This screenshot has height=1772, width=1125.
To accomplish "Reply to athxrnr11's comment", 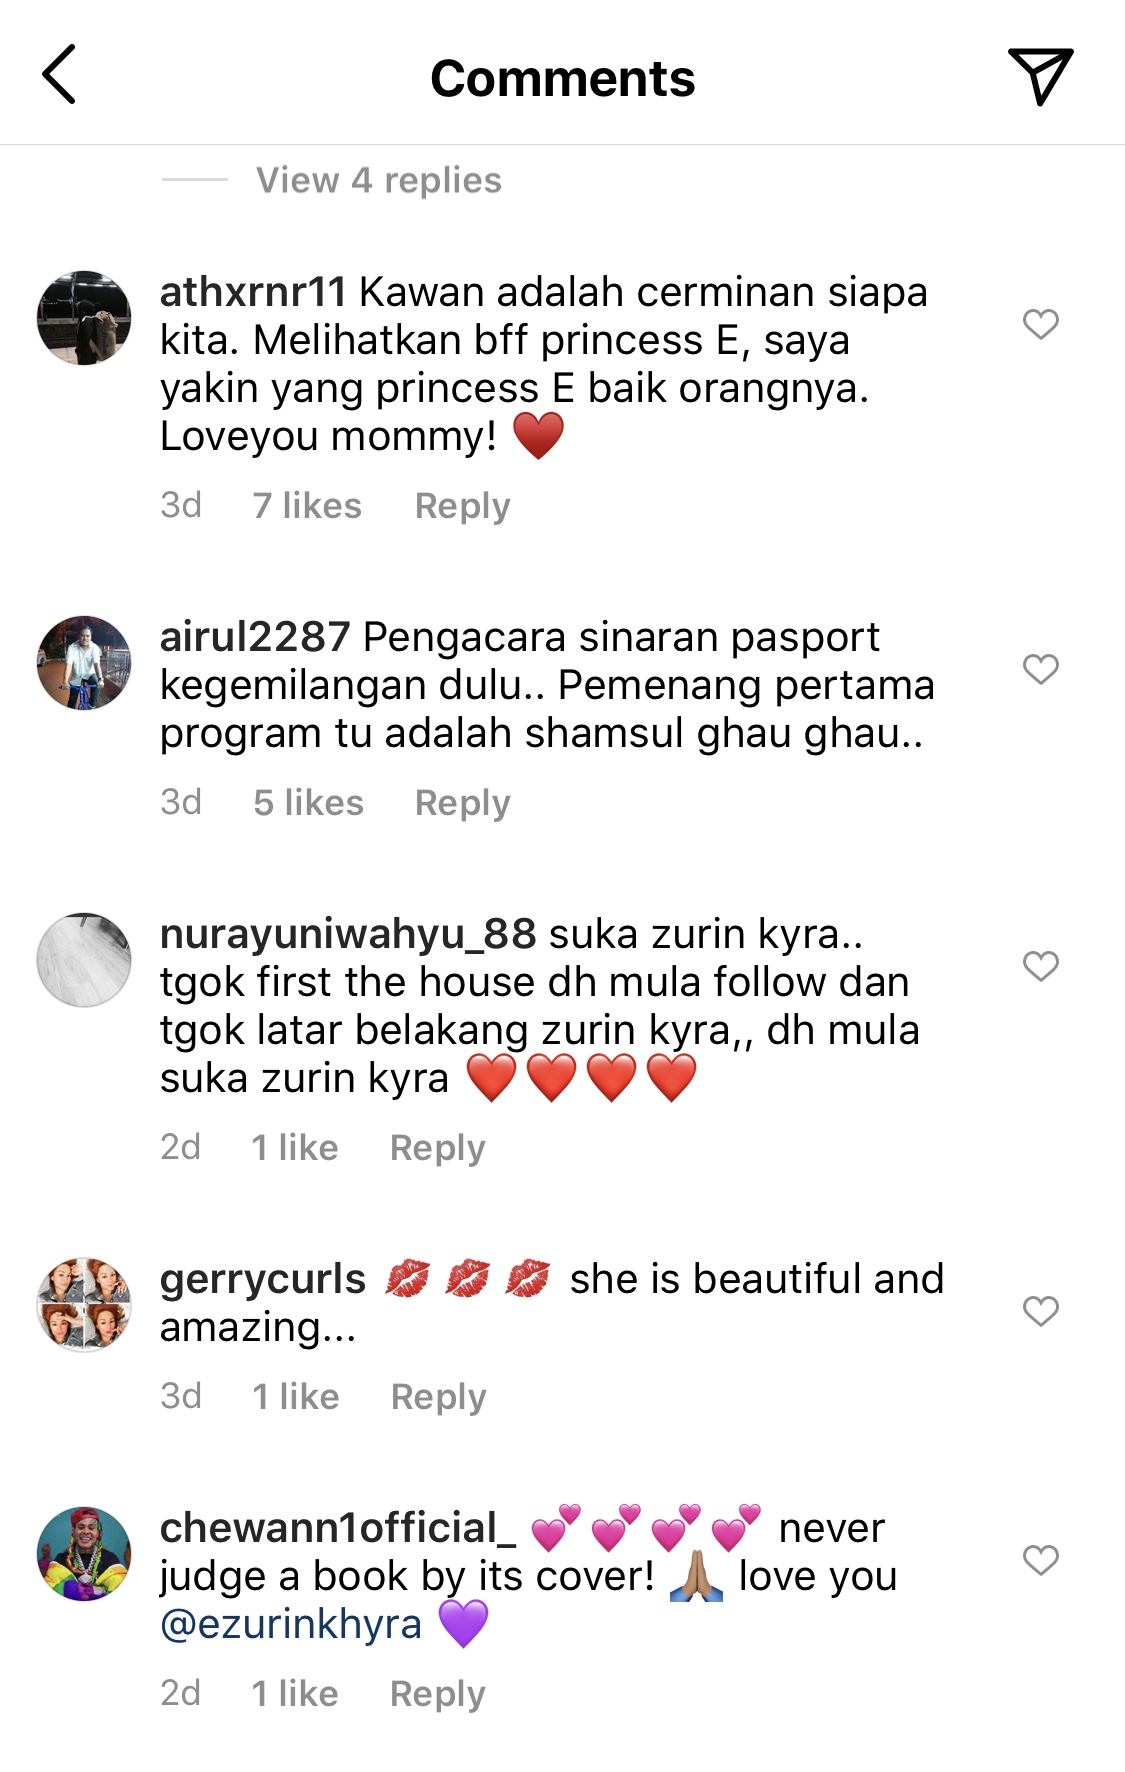I will (x=463, y=506).
